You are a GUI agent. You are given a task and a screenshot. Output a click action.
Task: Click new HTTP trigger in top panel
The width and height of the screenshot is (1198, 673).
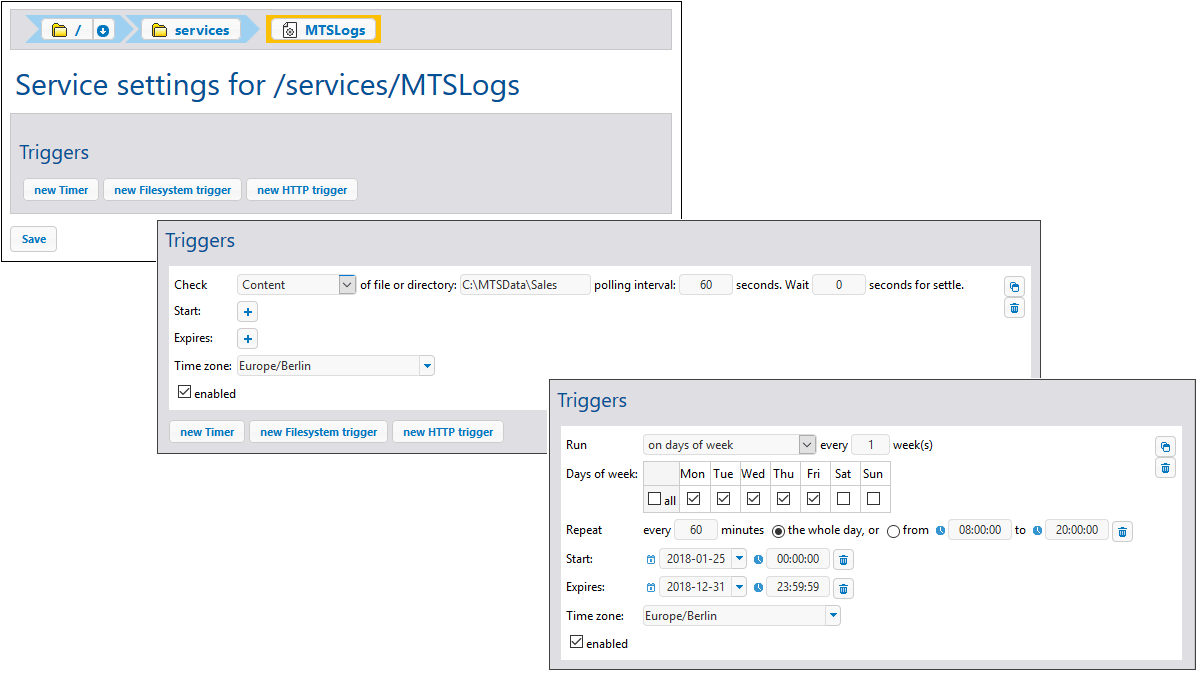coord(302,190)
